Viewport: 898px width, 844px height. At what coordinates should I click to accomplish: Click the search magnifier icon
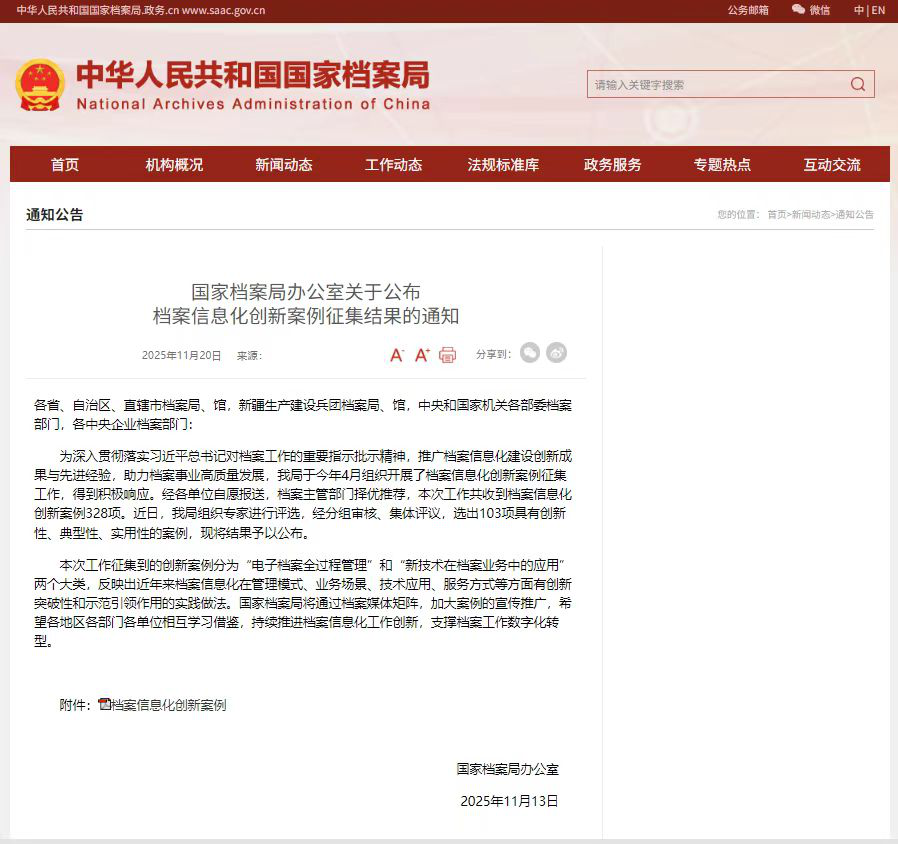858,85
